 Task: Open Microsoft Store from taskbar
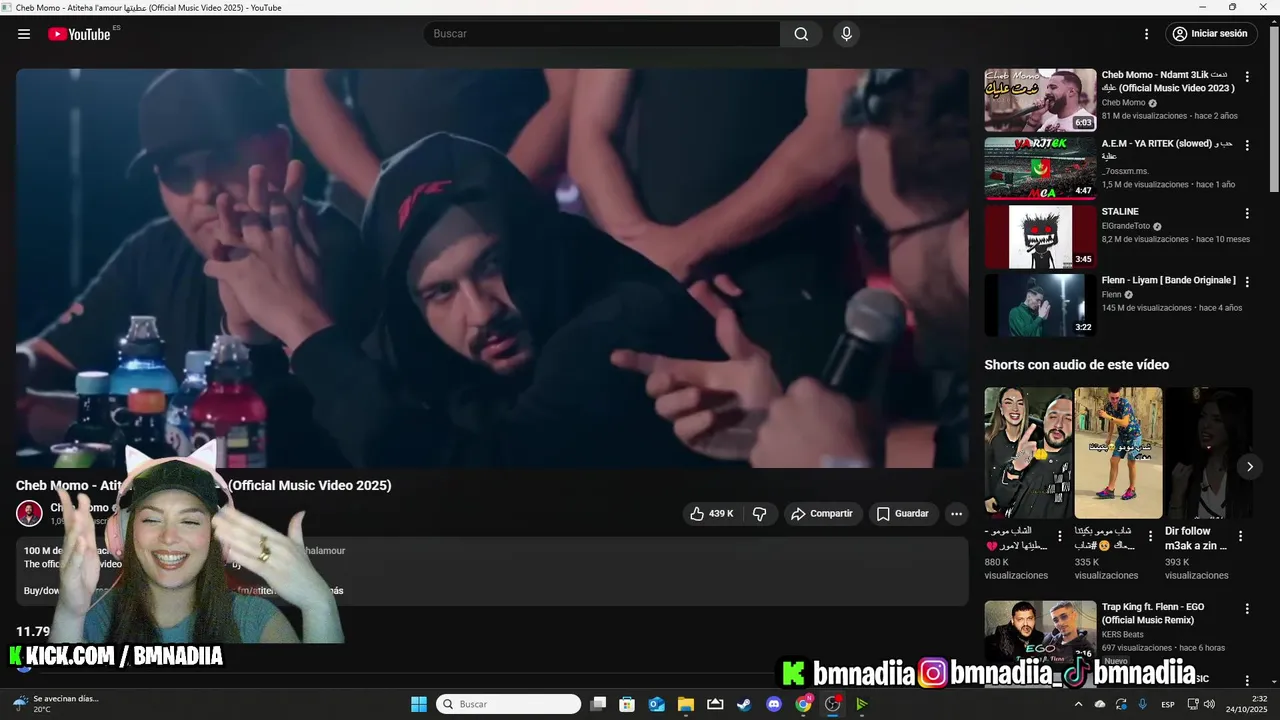(x=627, y=704)
